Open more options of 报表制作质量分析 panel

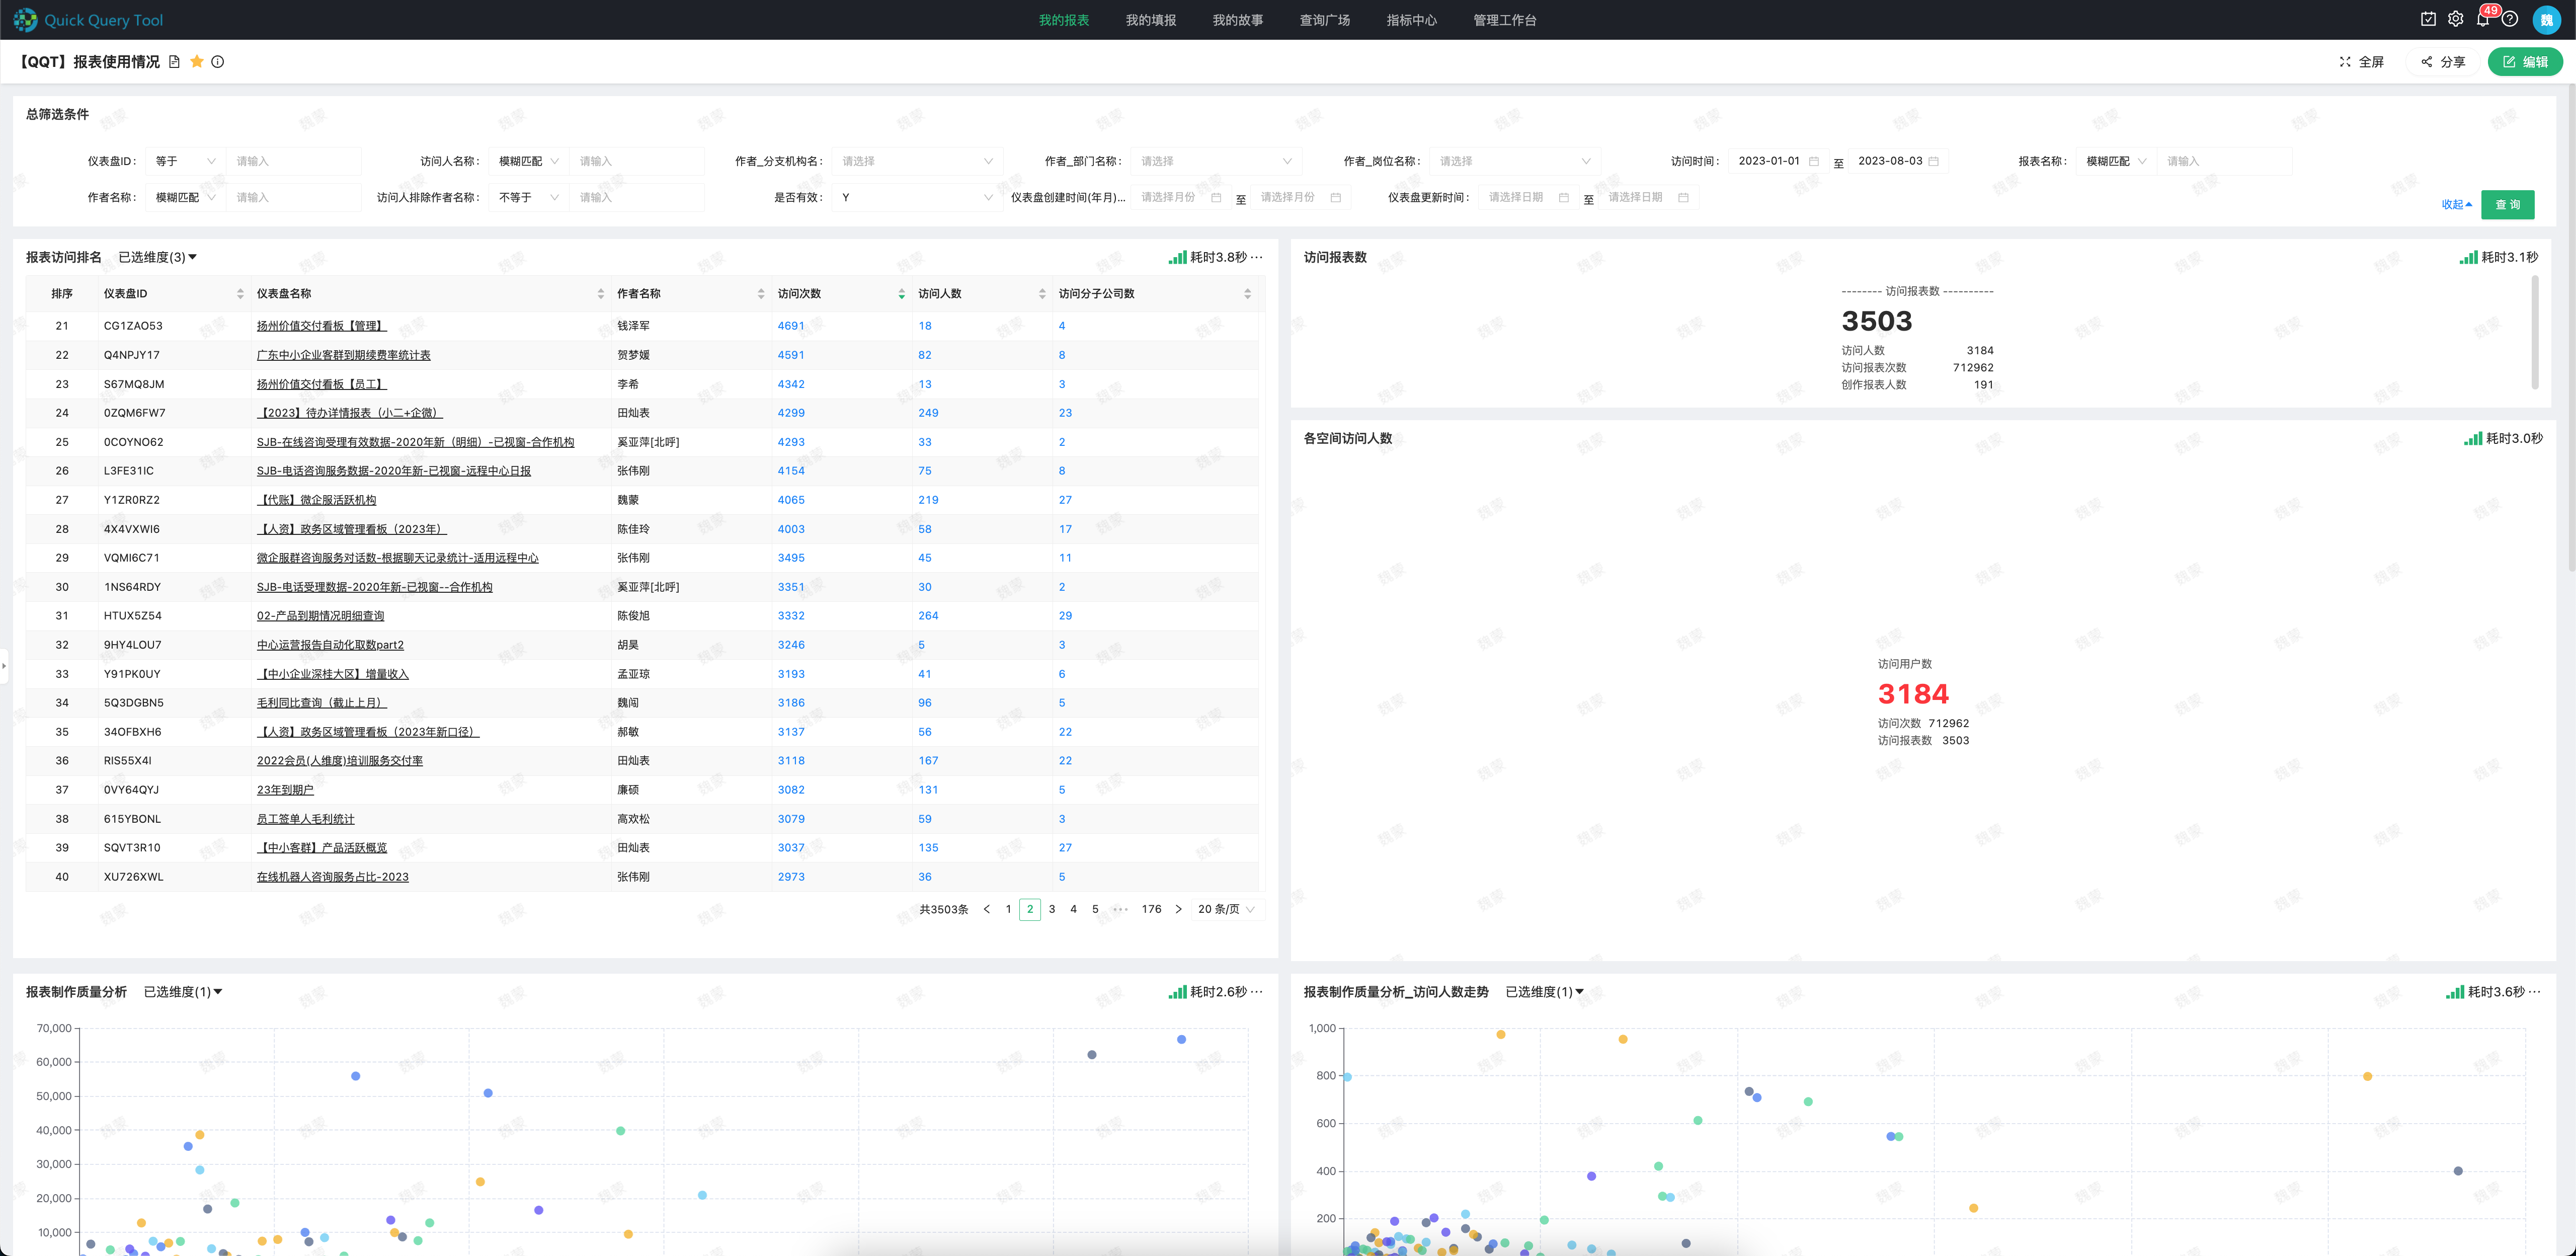click(x=1257, y=992)
